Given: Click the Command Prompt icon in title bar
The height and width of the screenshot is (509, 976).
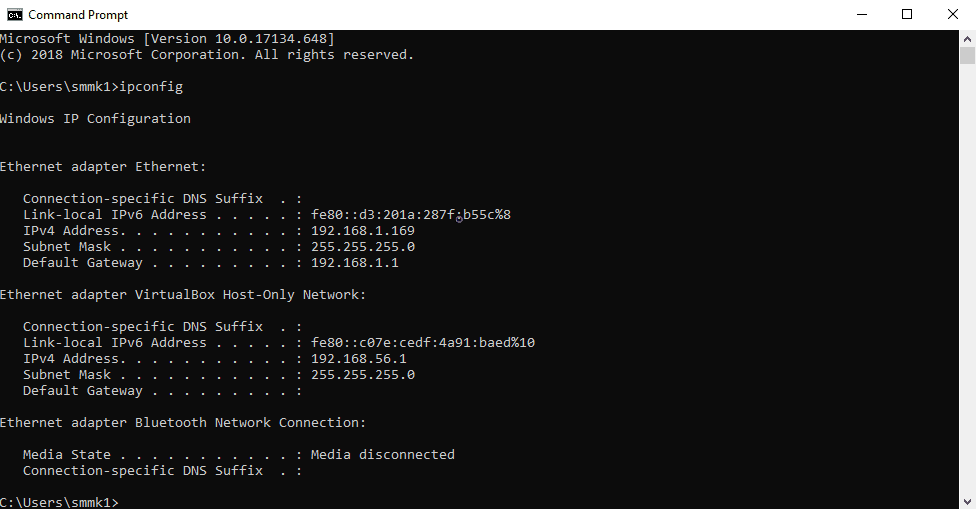Looking at the screenshot, I should click(x=14, y=14).
